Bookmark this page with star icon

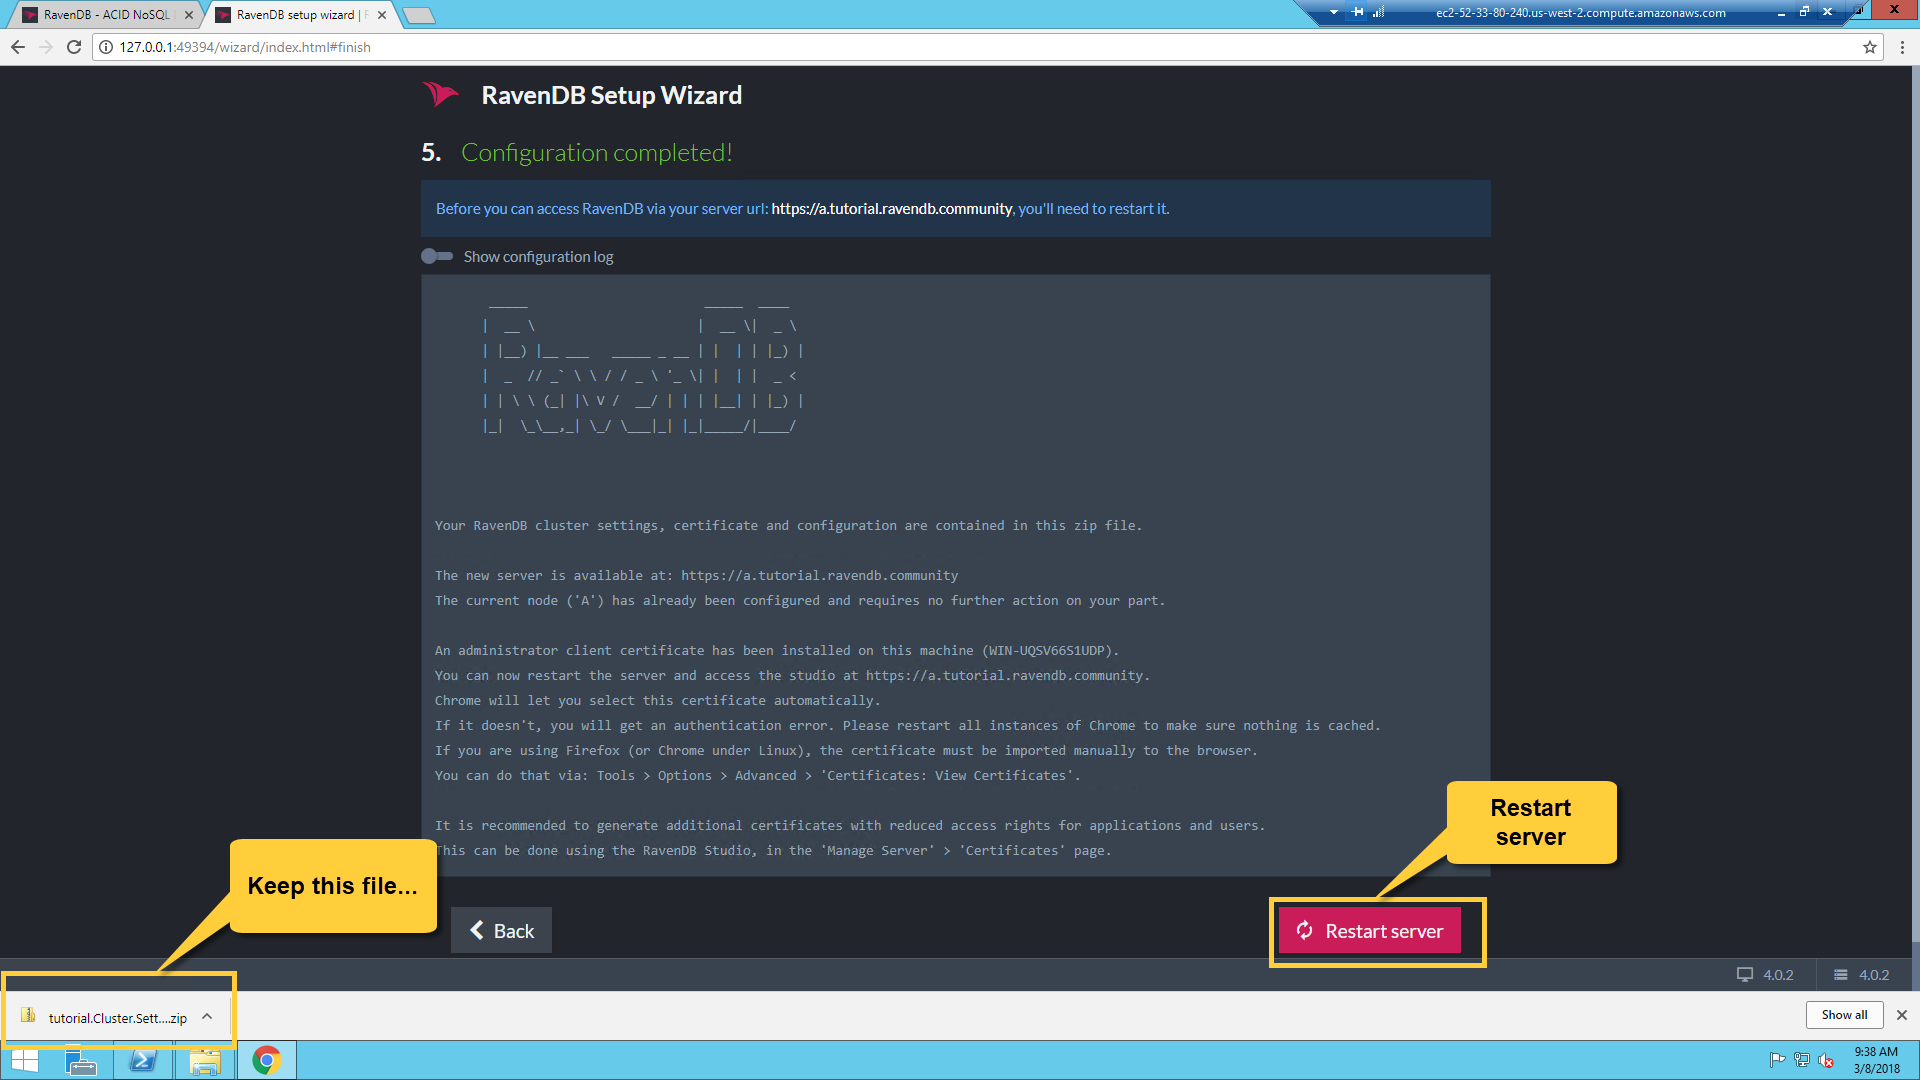(1870, 47)
